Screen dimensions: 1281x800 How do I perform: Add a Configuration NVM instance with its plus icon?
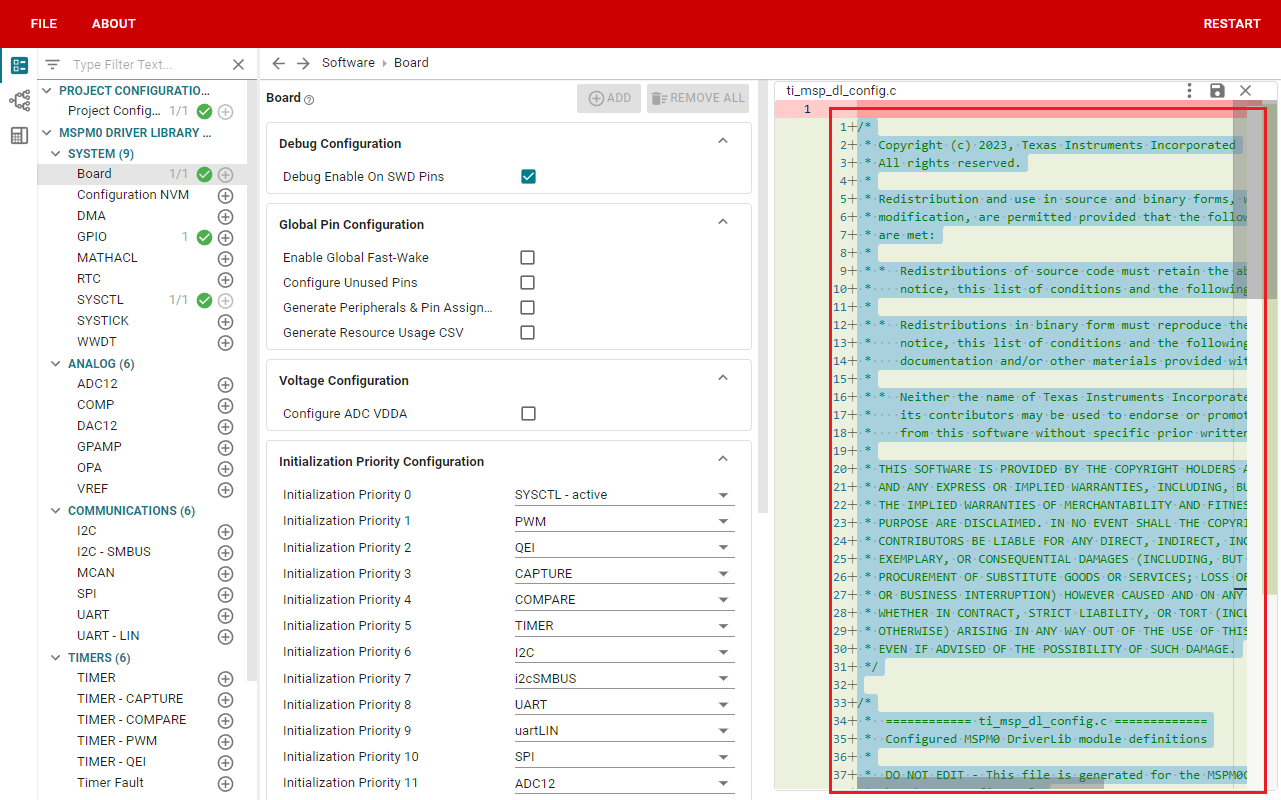click(x=225, y=196)
